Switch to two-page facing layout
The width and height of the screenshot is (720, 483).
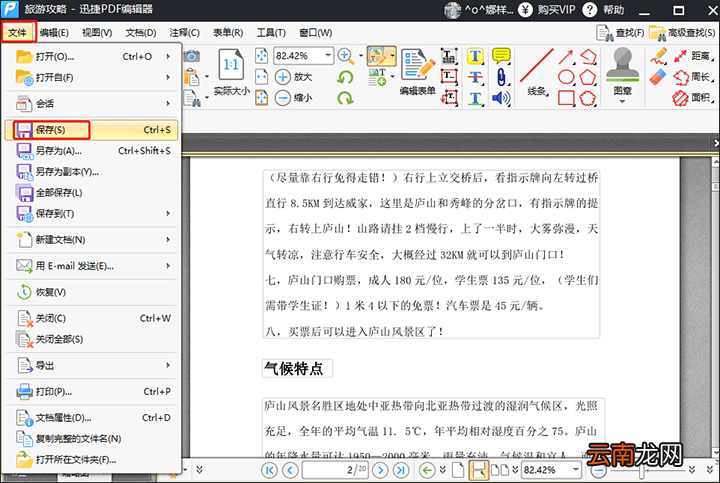tap(500, 470)
